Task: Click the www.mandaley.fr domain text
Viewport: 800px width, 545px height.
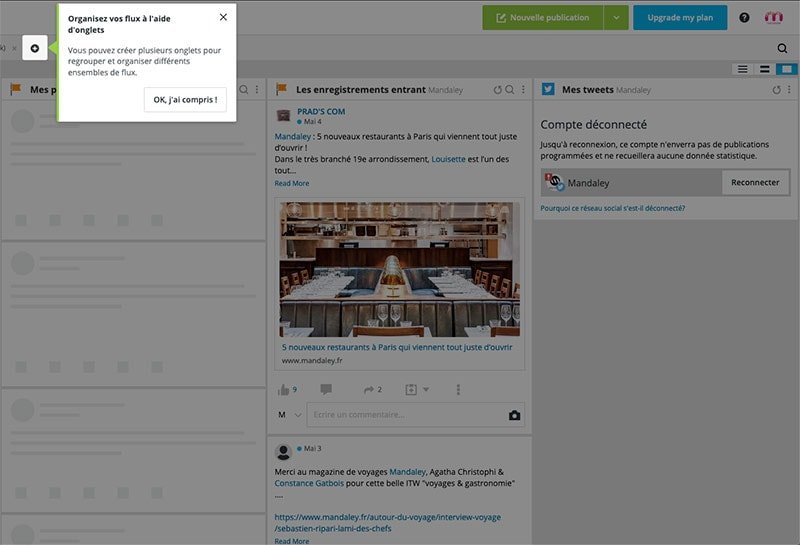Action: tap(312, 360)
